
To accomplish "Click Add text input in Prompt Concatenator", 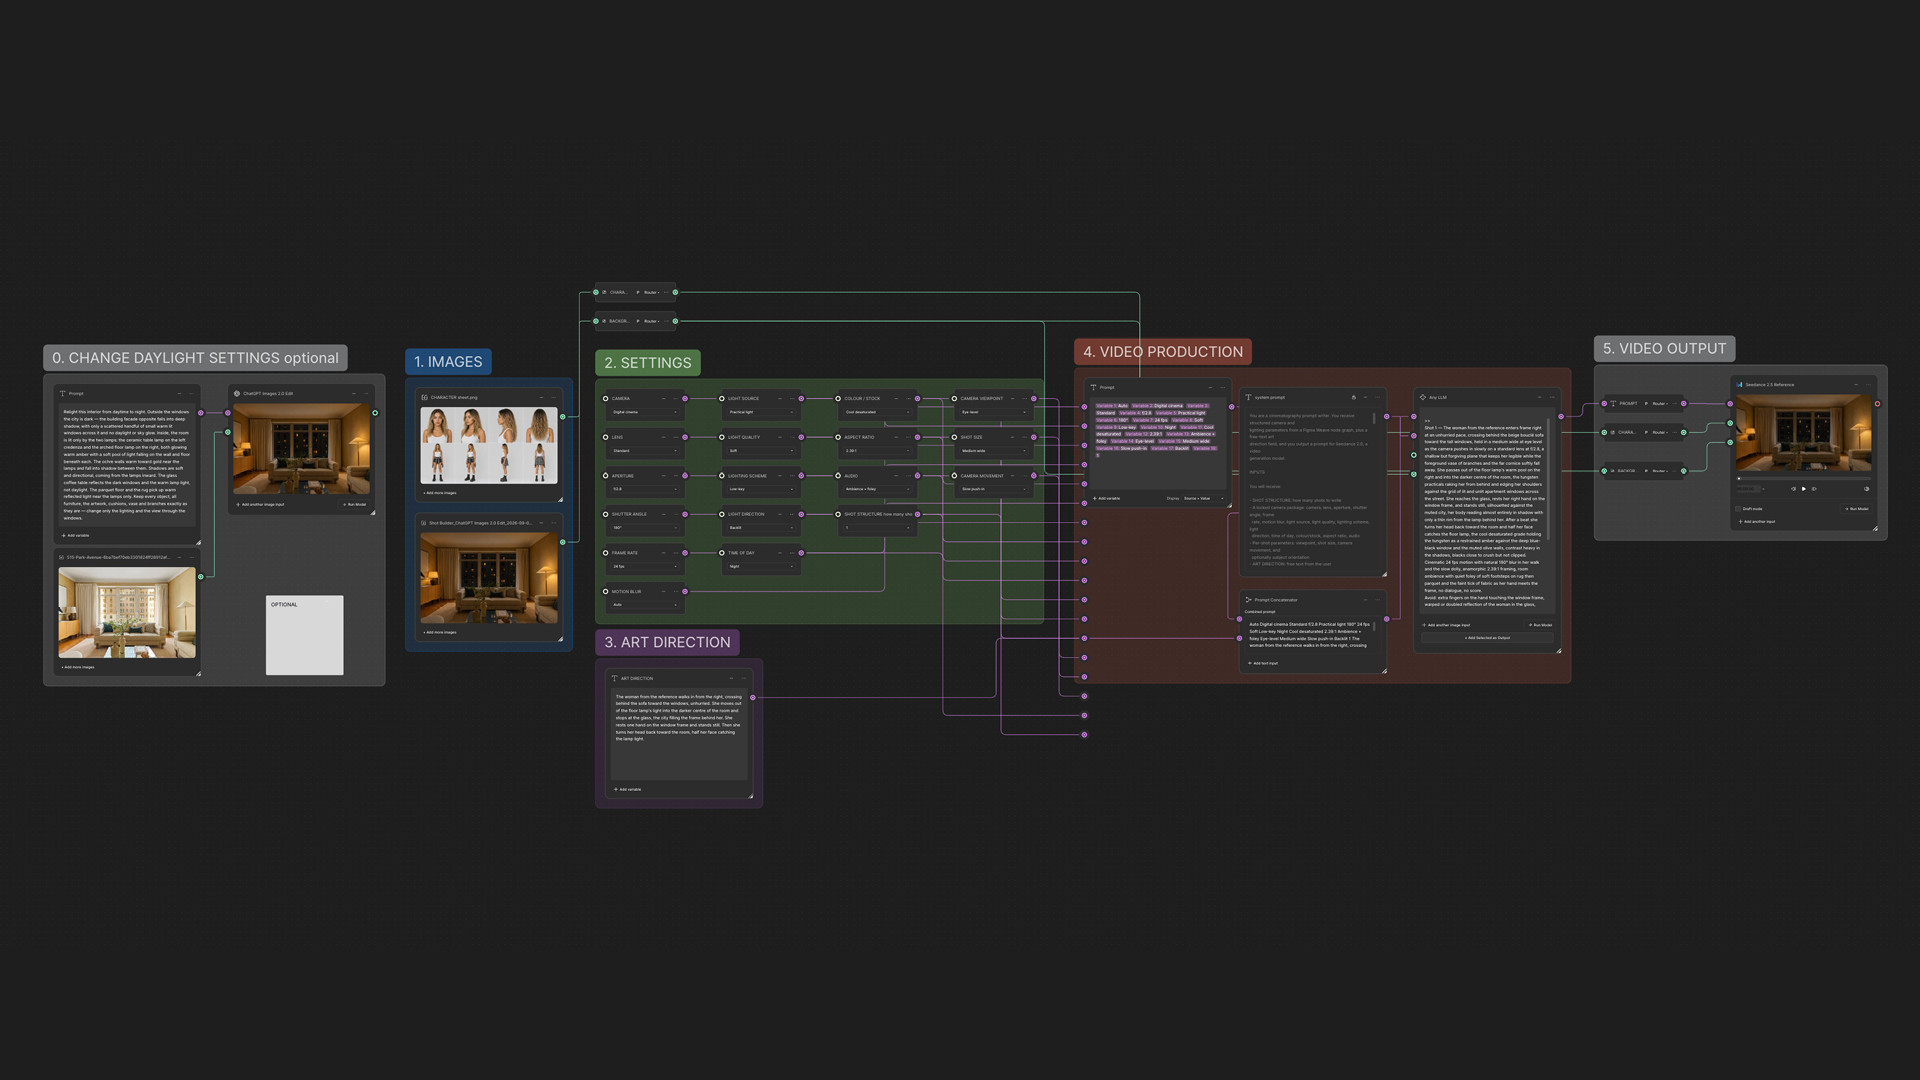I will point(1263,663).
